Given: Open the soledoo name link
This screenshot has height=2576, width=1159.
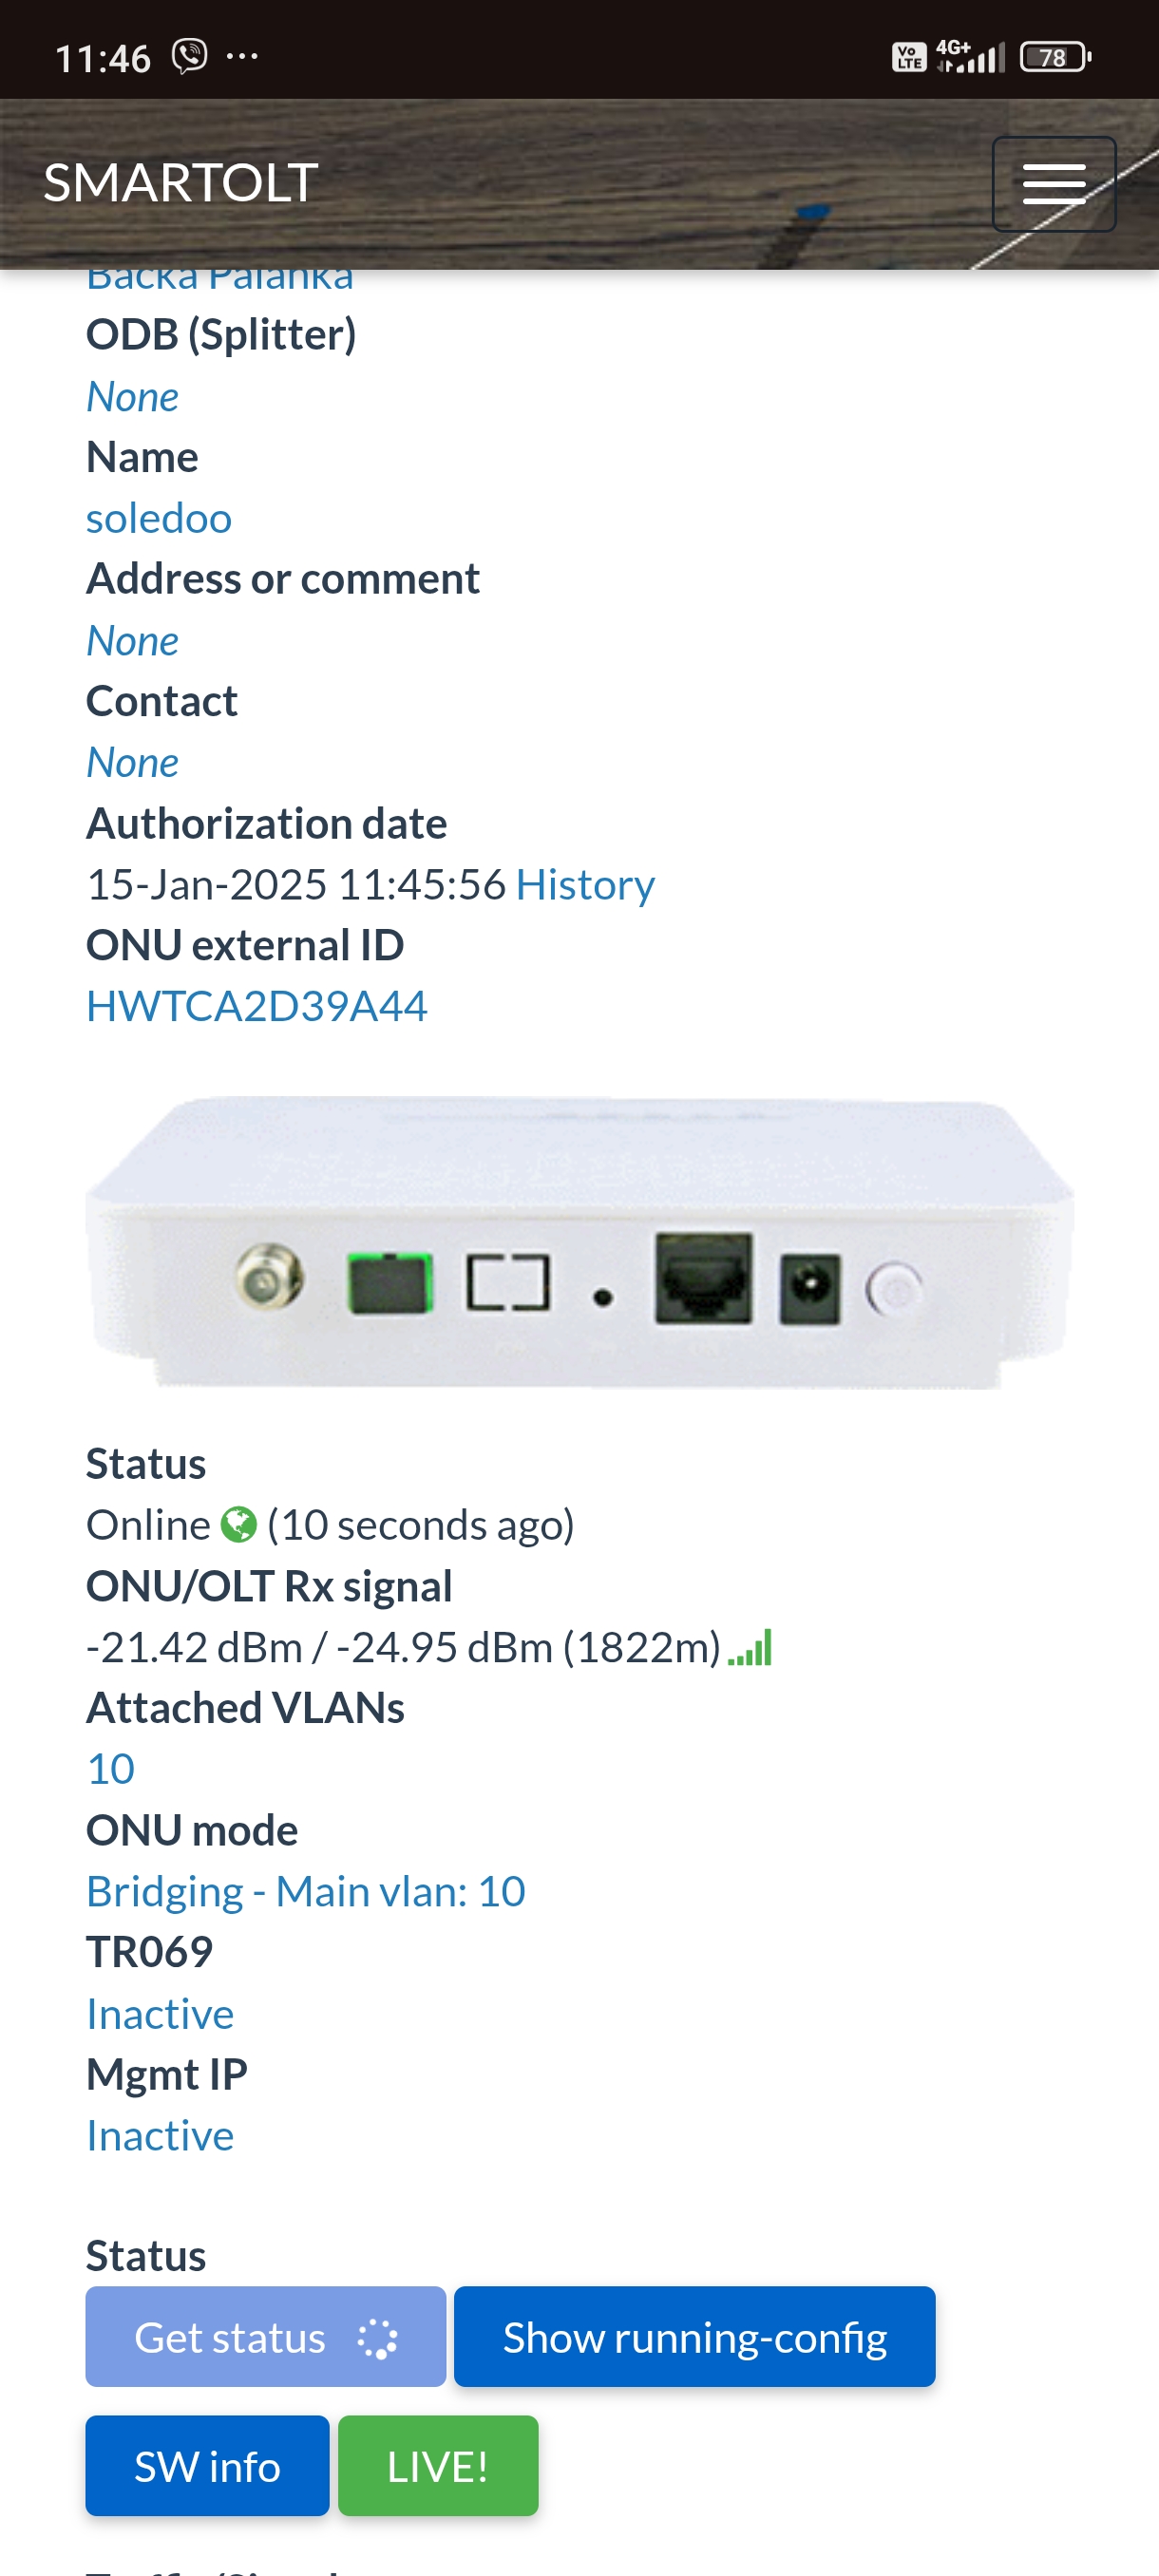Looking at the screenshot, I should point(159,518).
